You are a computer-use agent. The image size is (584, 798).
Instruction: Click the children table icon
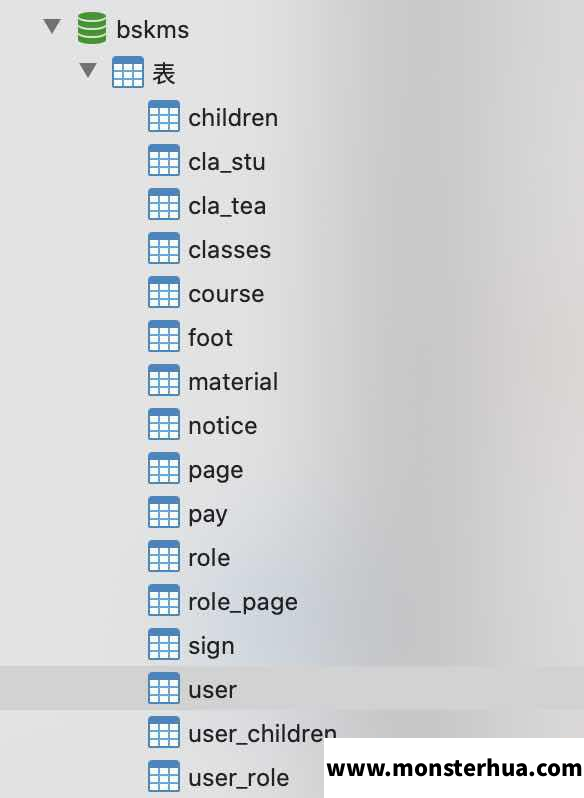(x=164, y=117)
